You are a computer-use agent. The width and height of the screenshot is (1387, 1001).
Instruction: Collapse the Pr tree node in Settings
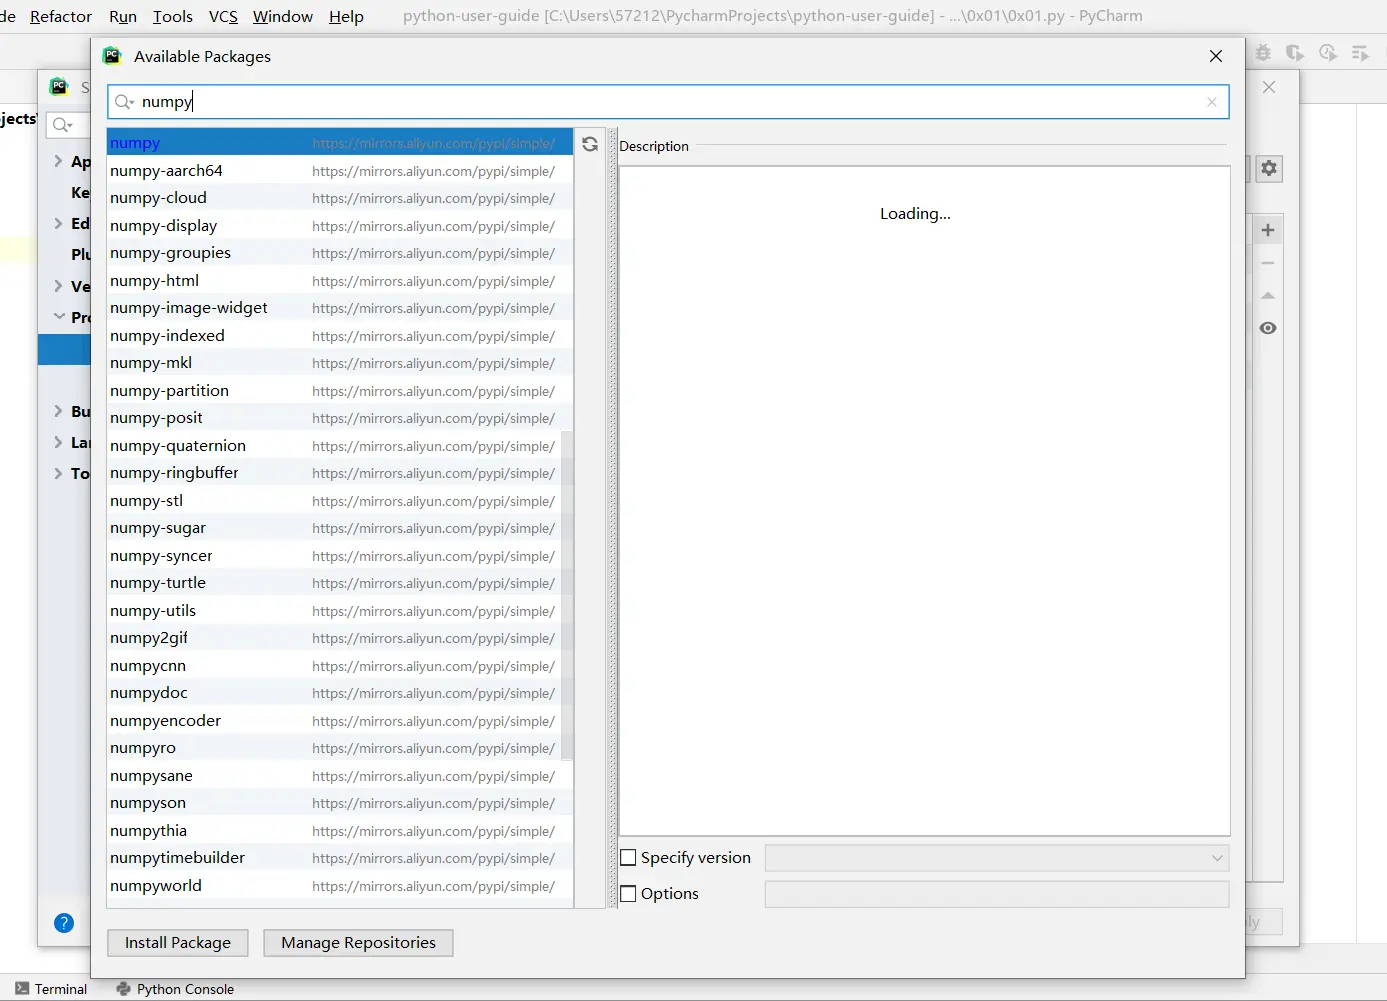pyautogui.click(x=59, y=317)
